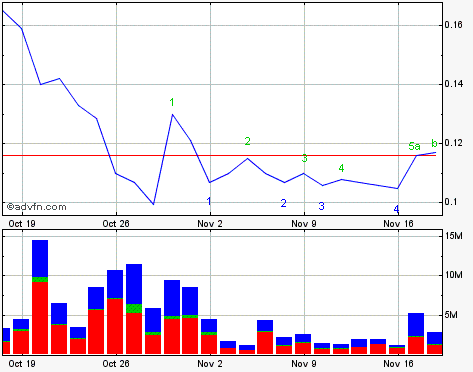Image resolution: width=473 pixels, height=372 pixels.
Task: Select Oct 19 date under the price chart
Action: point(22,224)
